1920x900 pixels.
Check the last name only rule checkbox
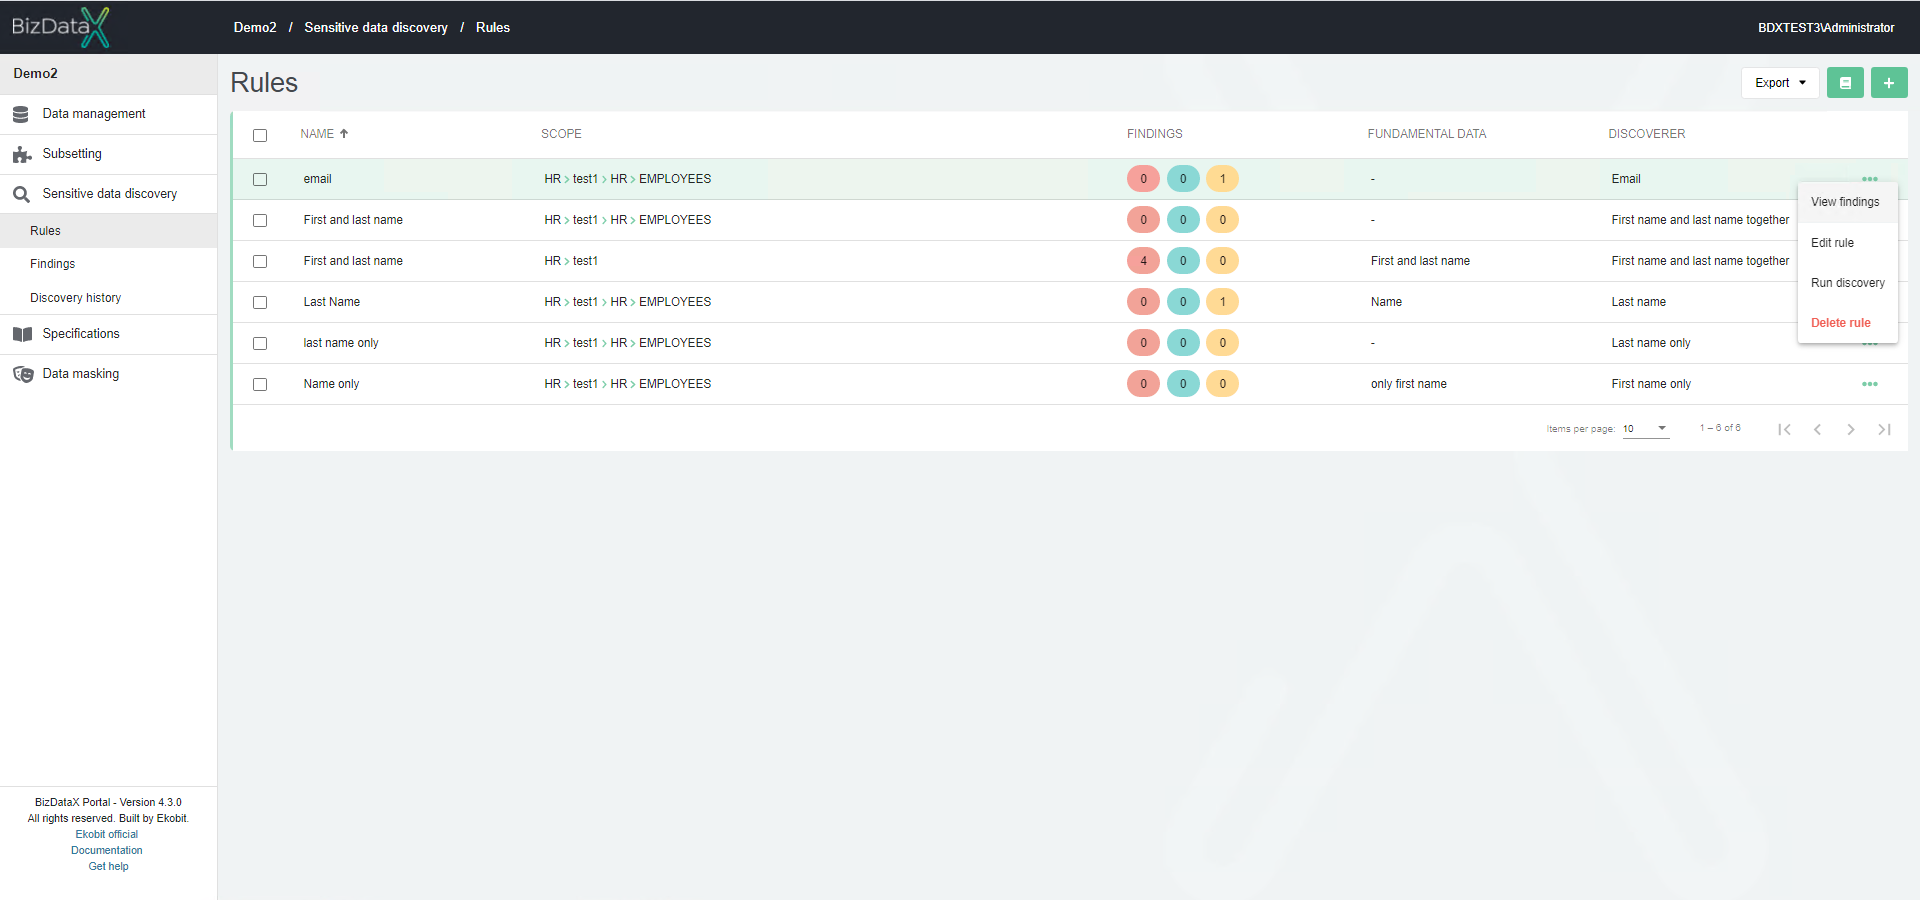[x=260, y=344]
